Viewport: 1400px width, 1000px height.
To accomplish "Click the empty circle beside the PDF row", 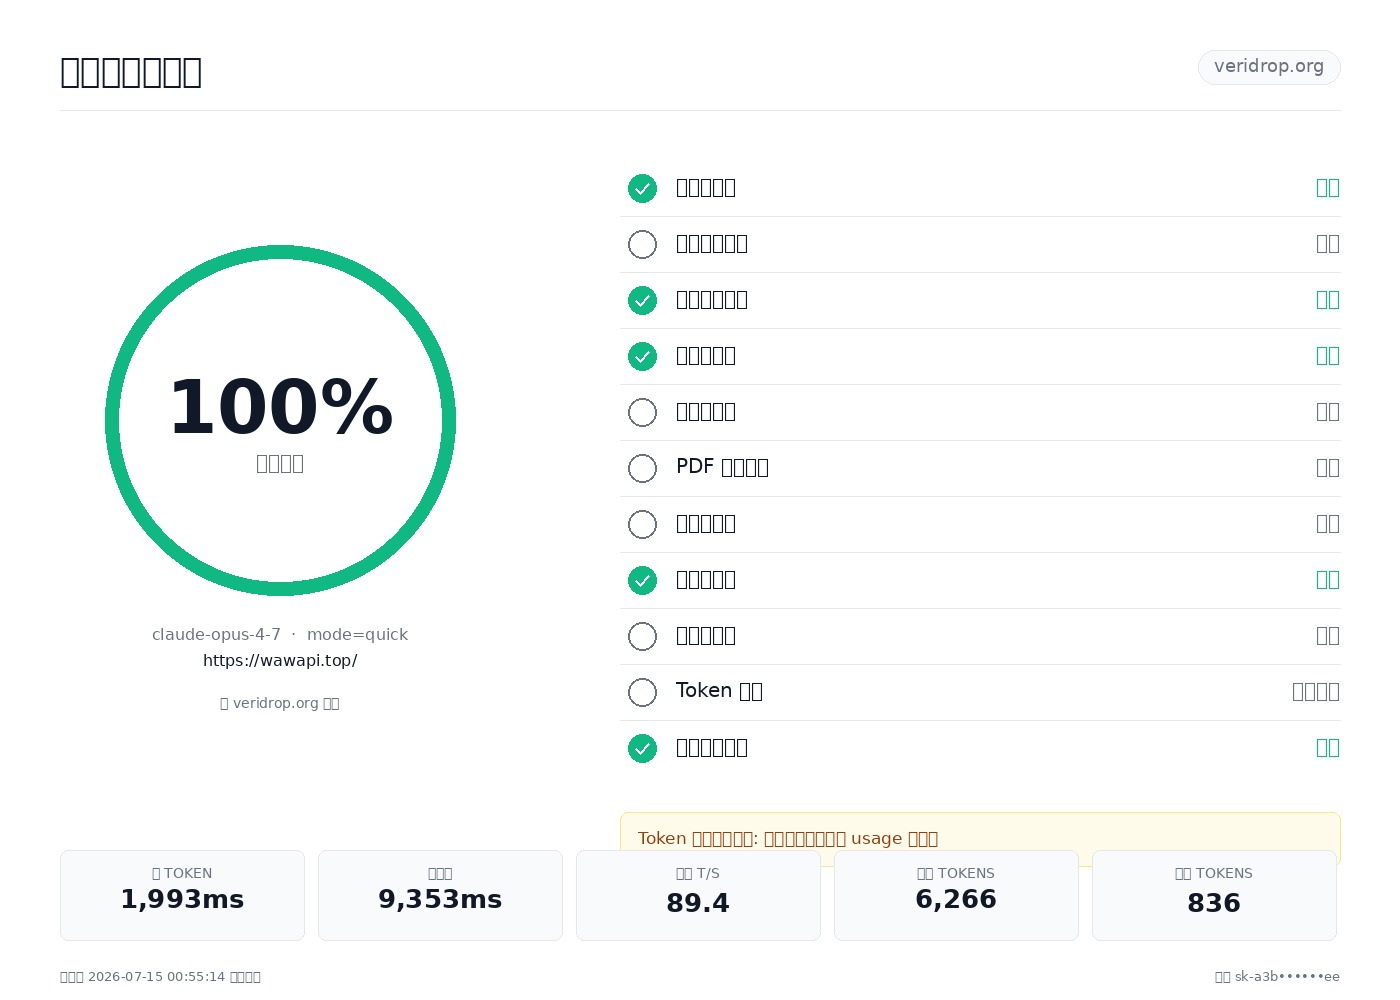I will (642, 468).
